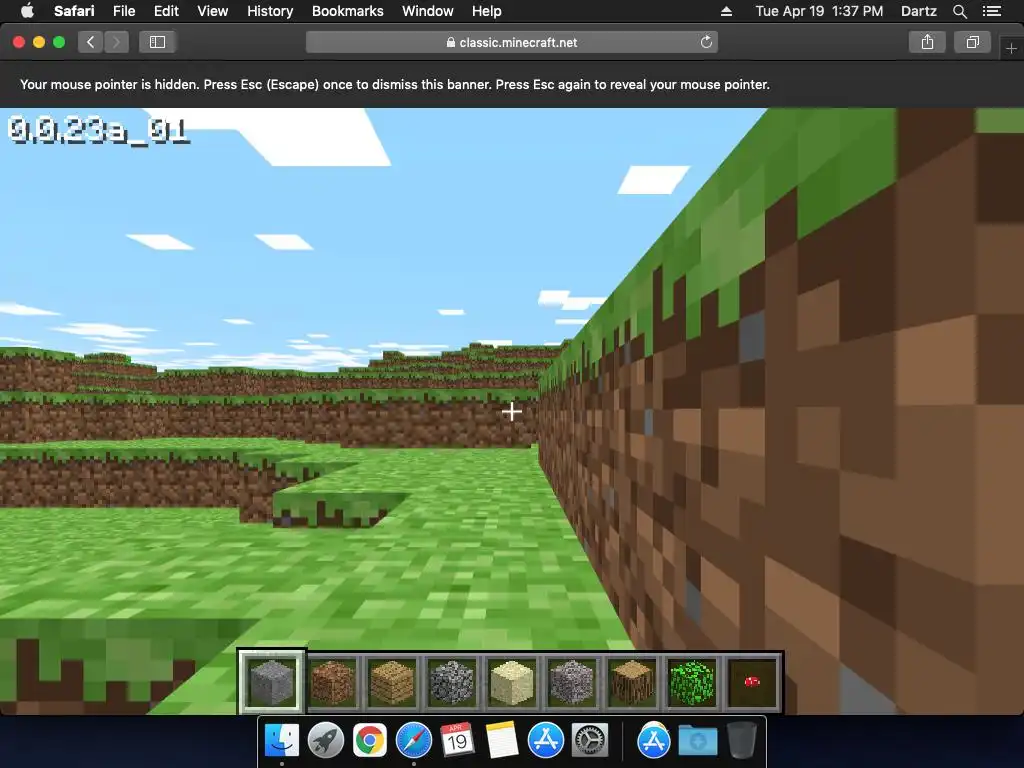Click the Dartz user name in menu bar
This screenshot has height=768, width=1024.
(918, 11)
